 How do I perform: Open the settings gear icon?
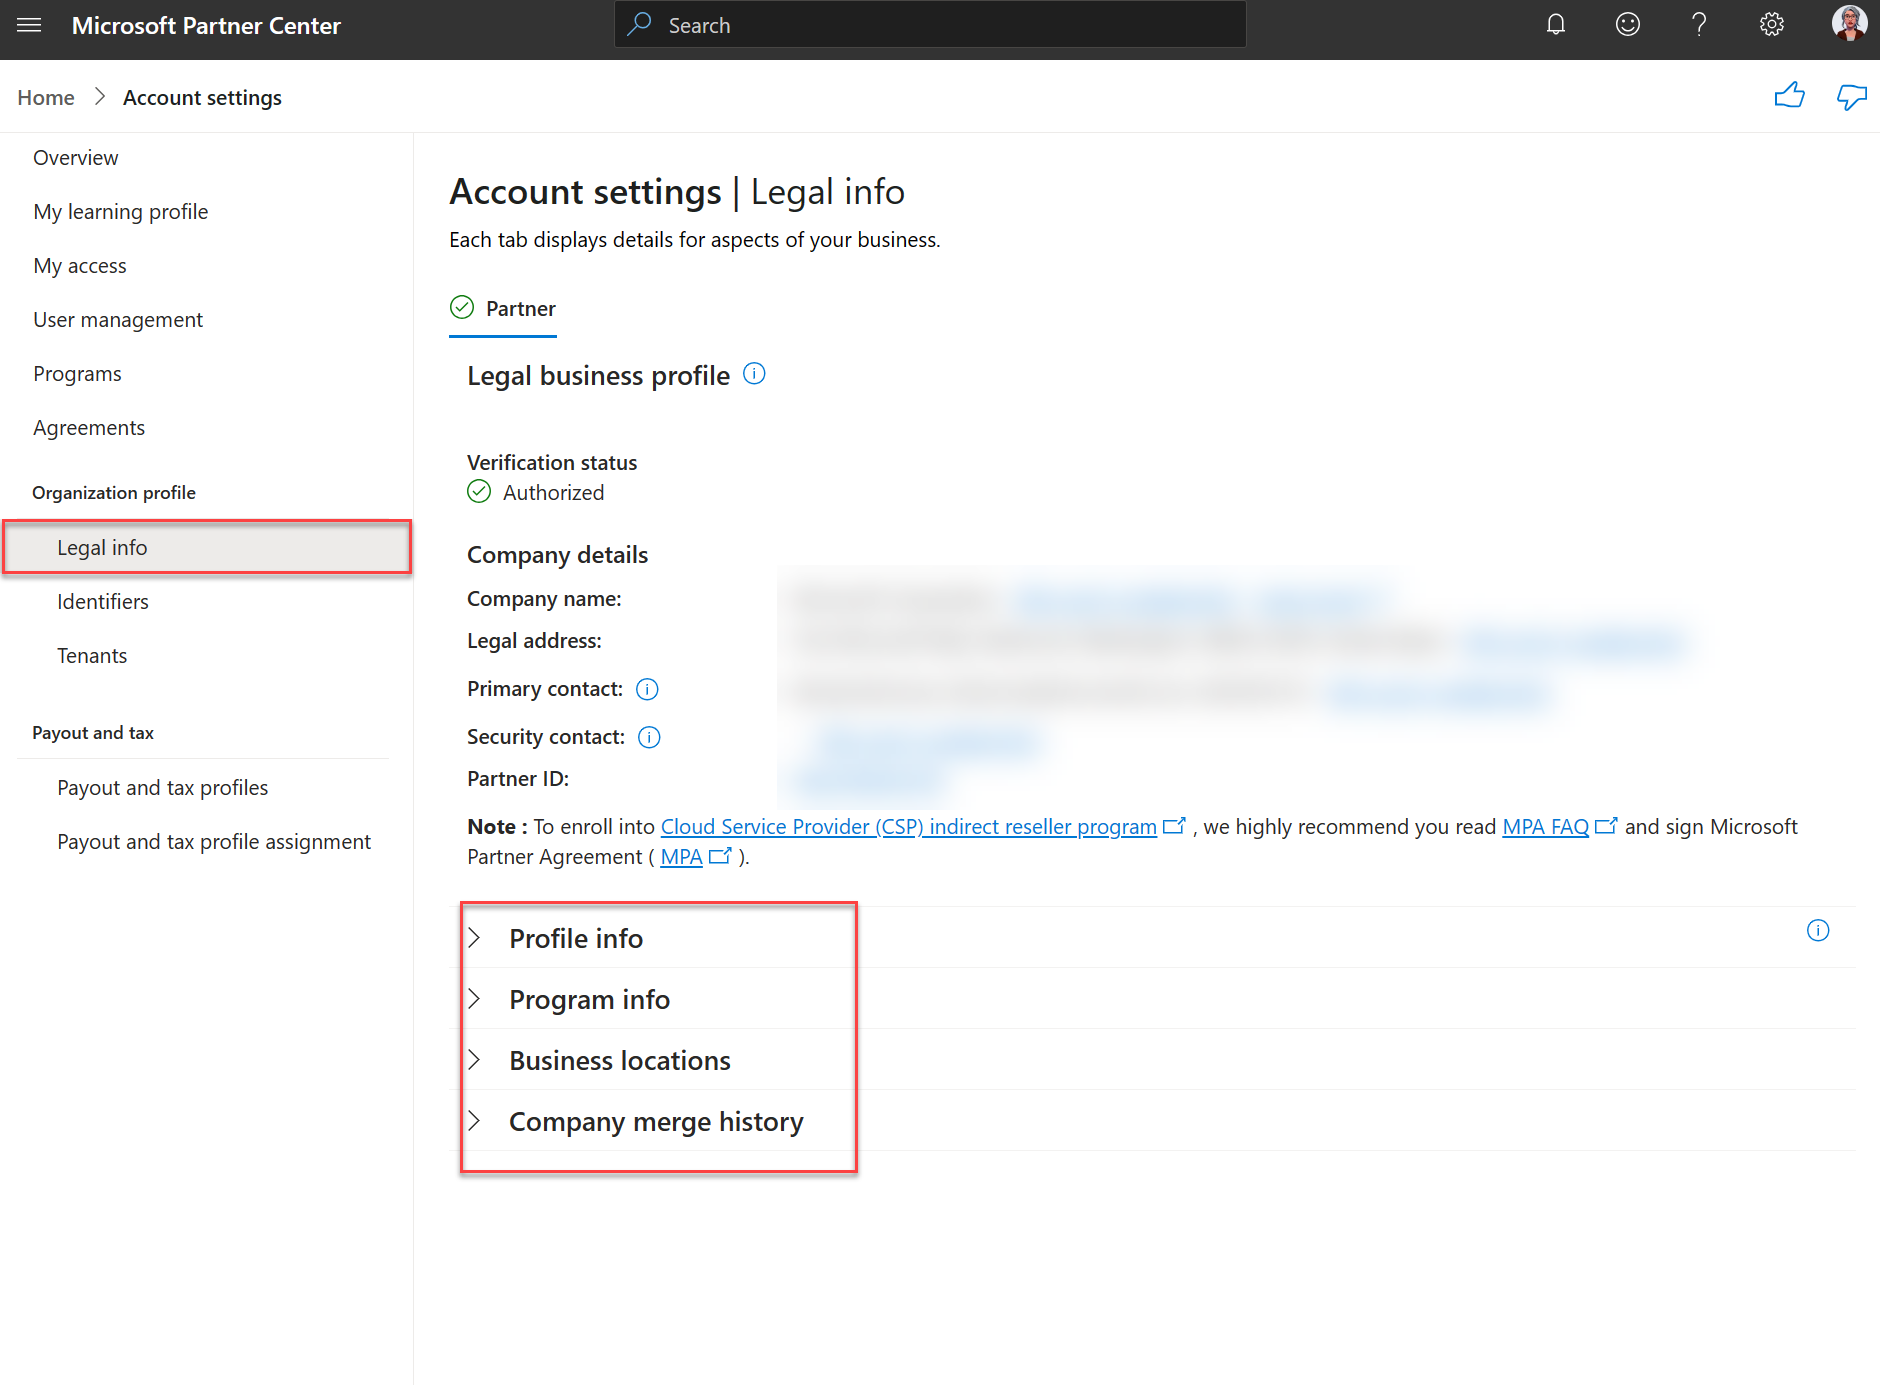1772,25
